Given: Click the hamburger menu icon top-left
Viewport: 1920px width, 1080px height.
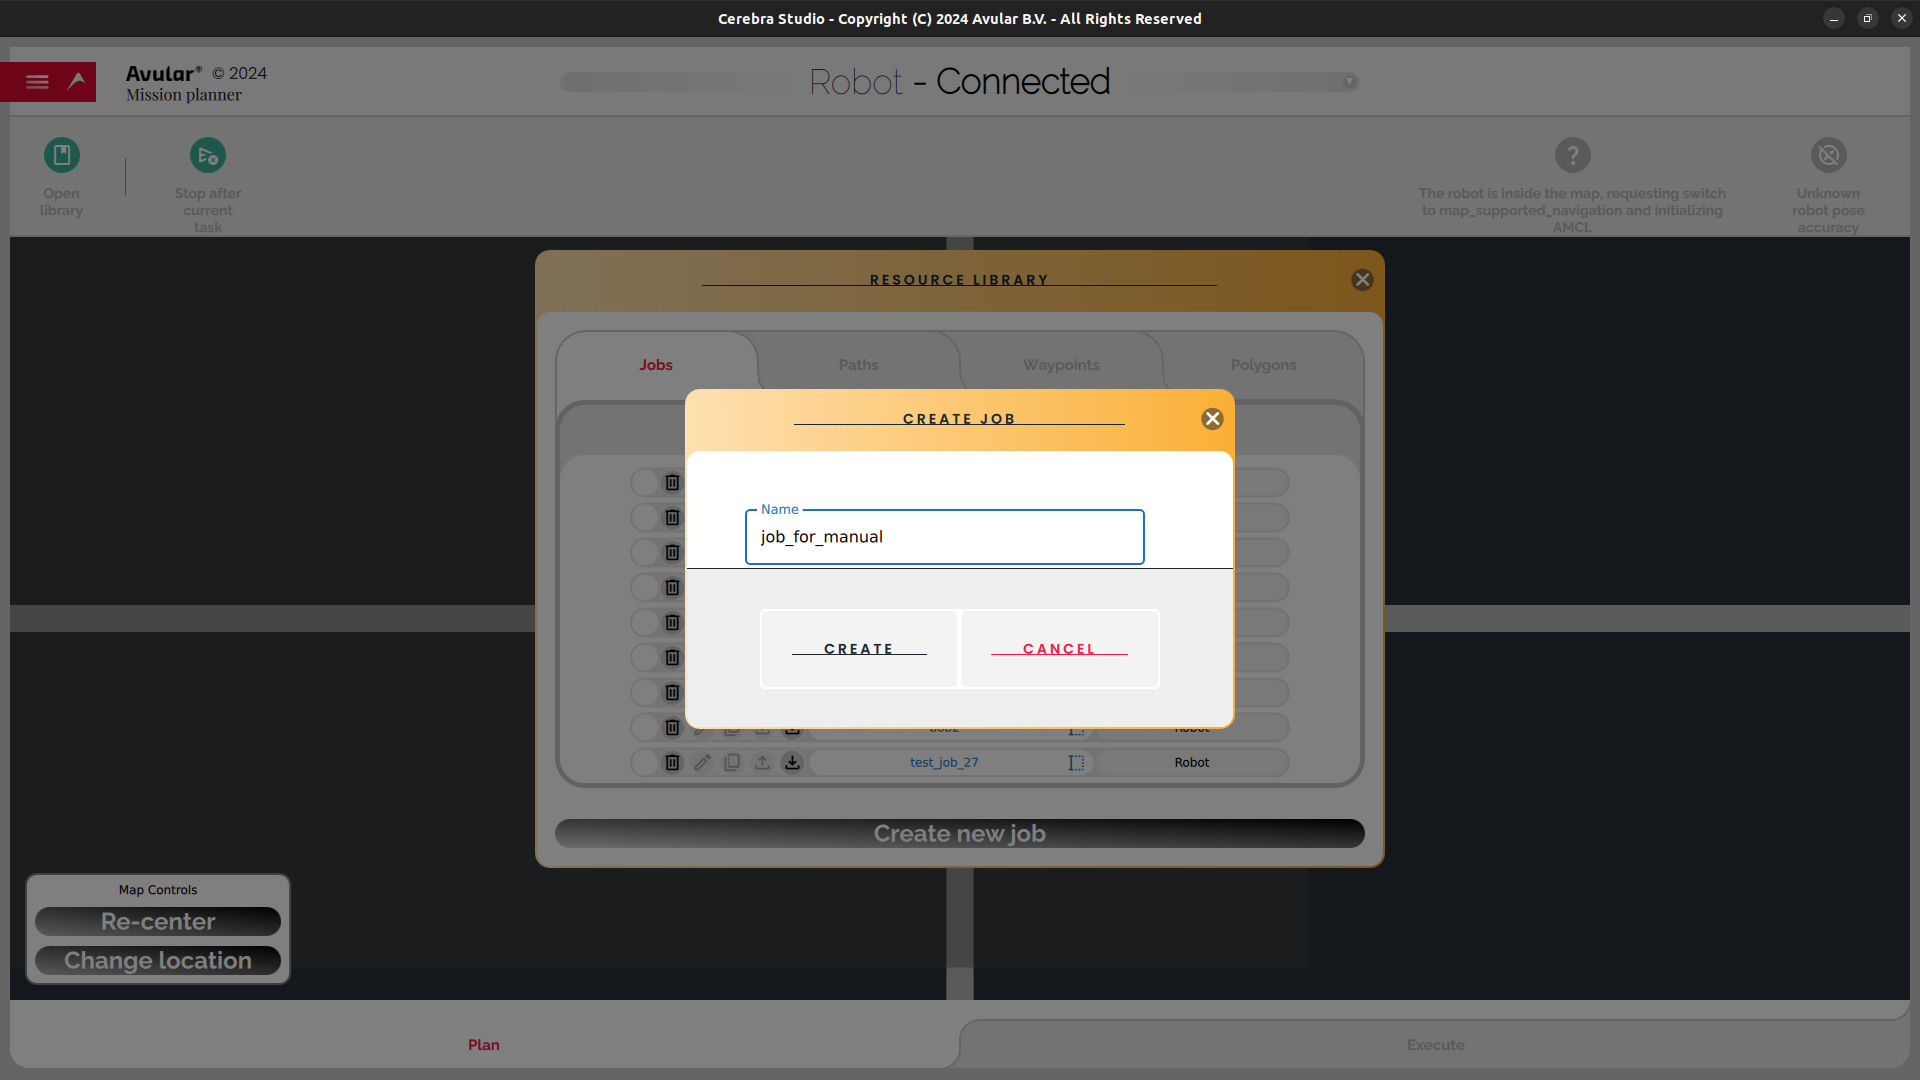Looking at the screenshot, I should [36, 82].
